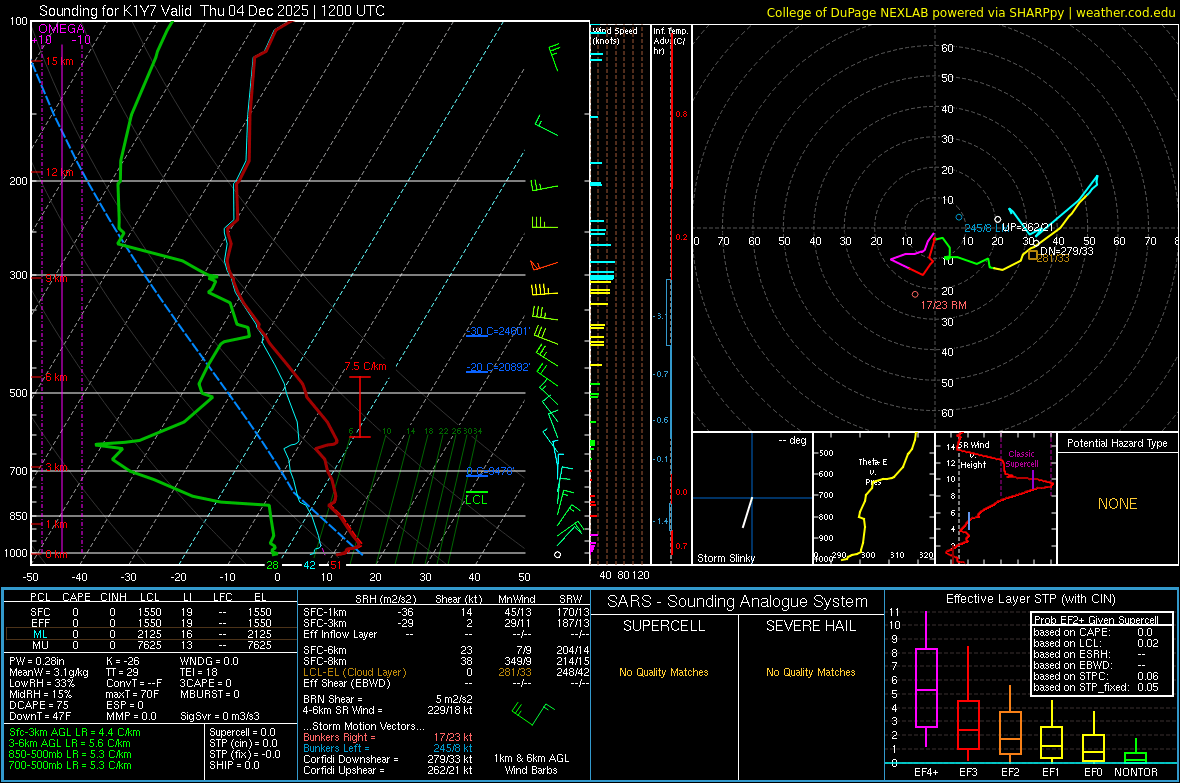The image size is (1180, 783).
Task: Click the NONE hazard type value
Action: pyautogui.click(x=1117, y=504)
